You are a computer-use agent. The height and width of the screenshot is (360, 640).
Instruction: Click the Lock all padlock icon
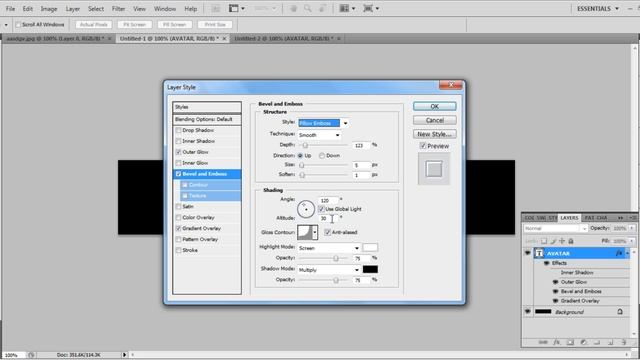[571, 241]
